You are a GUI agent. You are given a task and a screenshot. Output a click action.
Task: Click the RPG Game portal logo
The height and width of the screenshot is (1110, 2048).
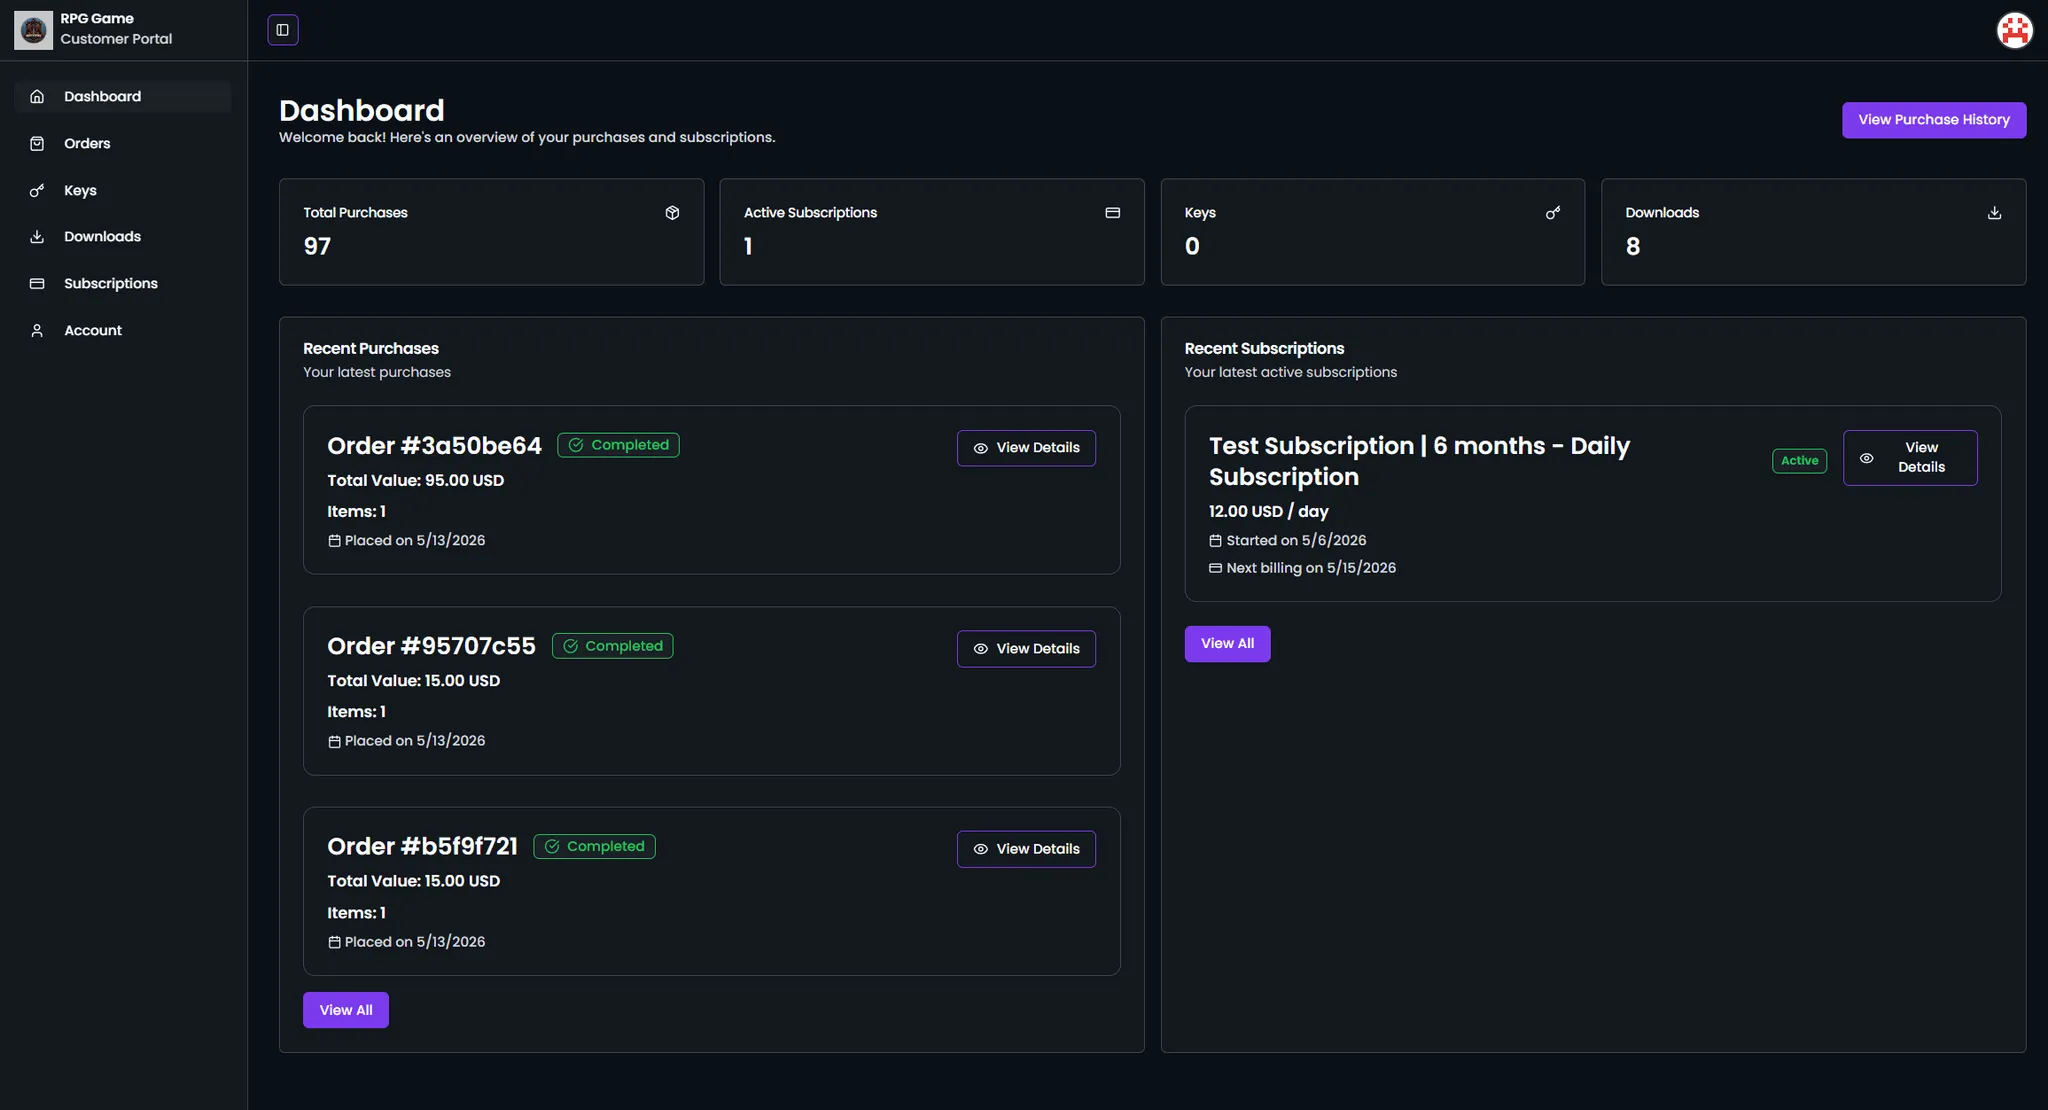click(x=34, y=30)
